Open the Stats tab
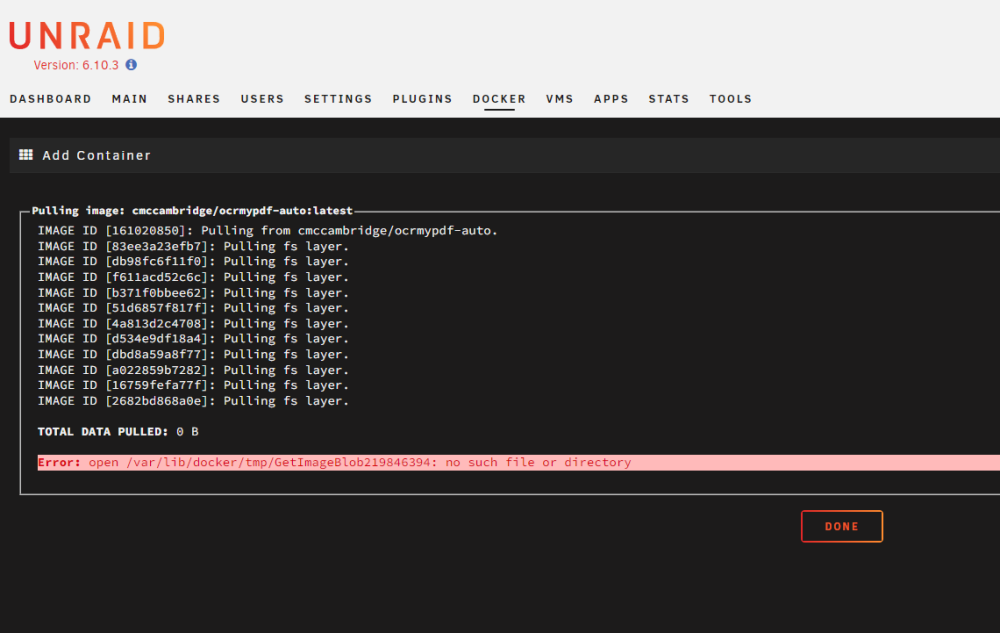 (669, 99)
